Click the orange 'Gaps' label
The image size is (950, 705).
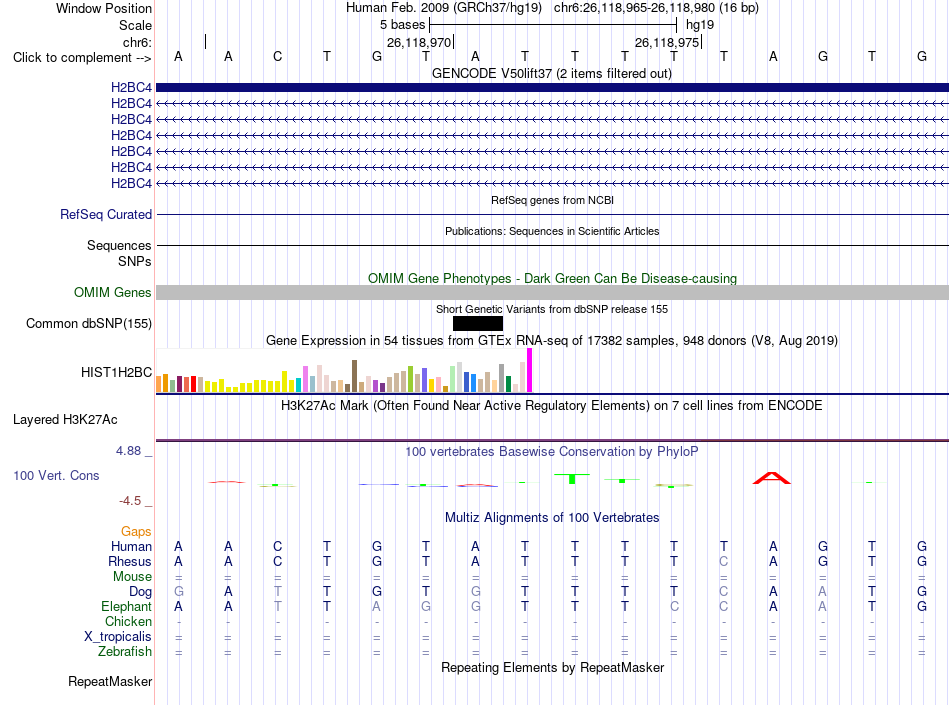(136, 531)
